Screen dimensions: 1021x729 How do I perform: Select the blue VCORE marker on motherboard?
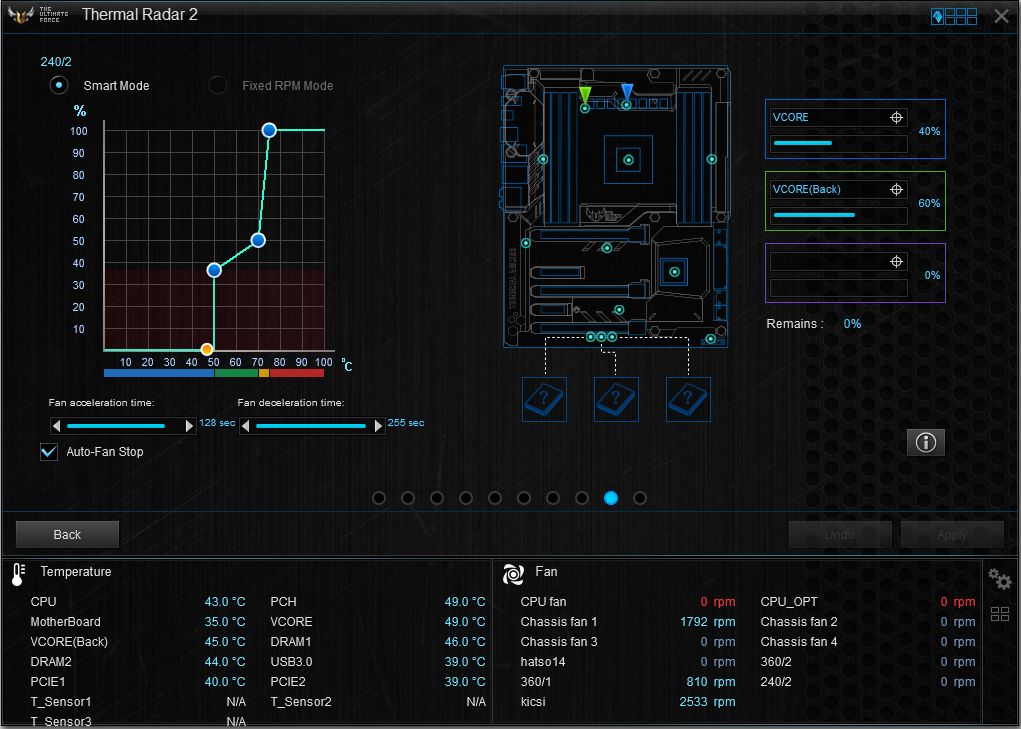626,92
